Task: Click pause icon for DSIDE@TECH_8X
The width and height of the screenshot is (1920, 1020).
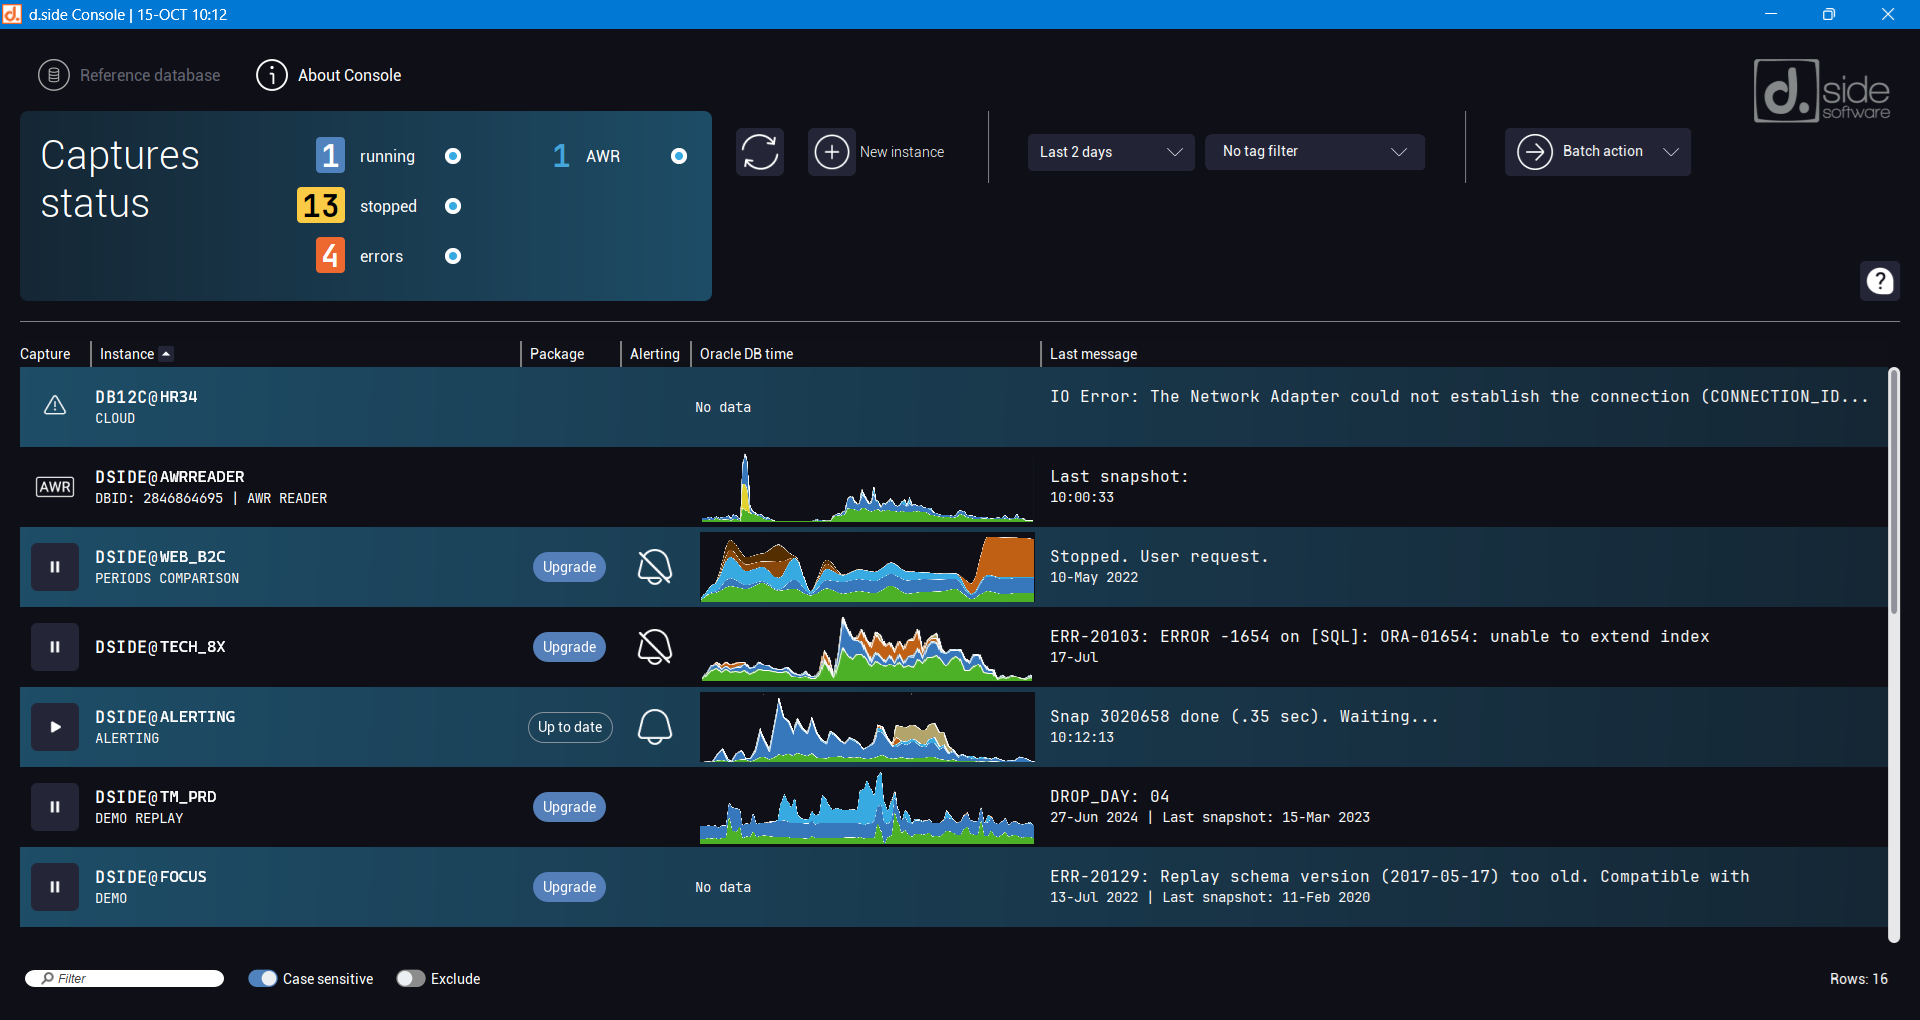Action: click(55, 647)
